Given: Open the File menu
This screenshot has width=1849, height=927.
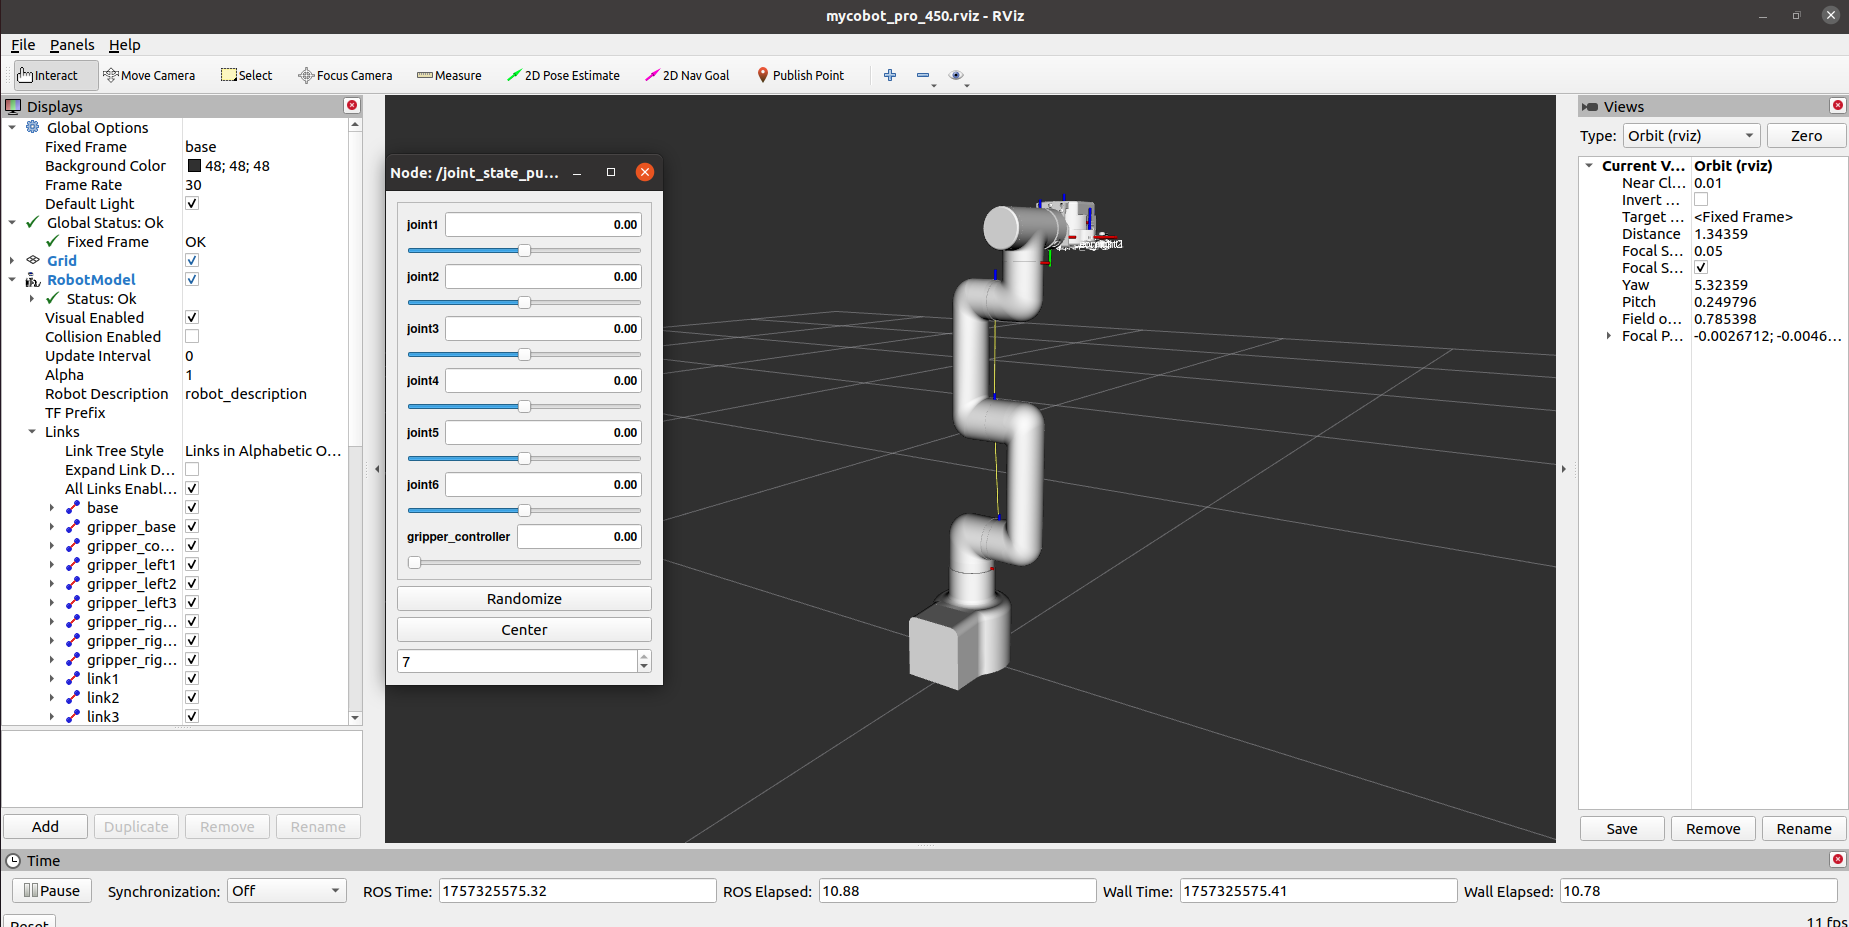Looking at the screenshot, I should pyautogui.click(x=23, y=45).
